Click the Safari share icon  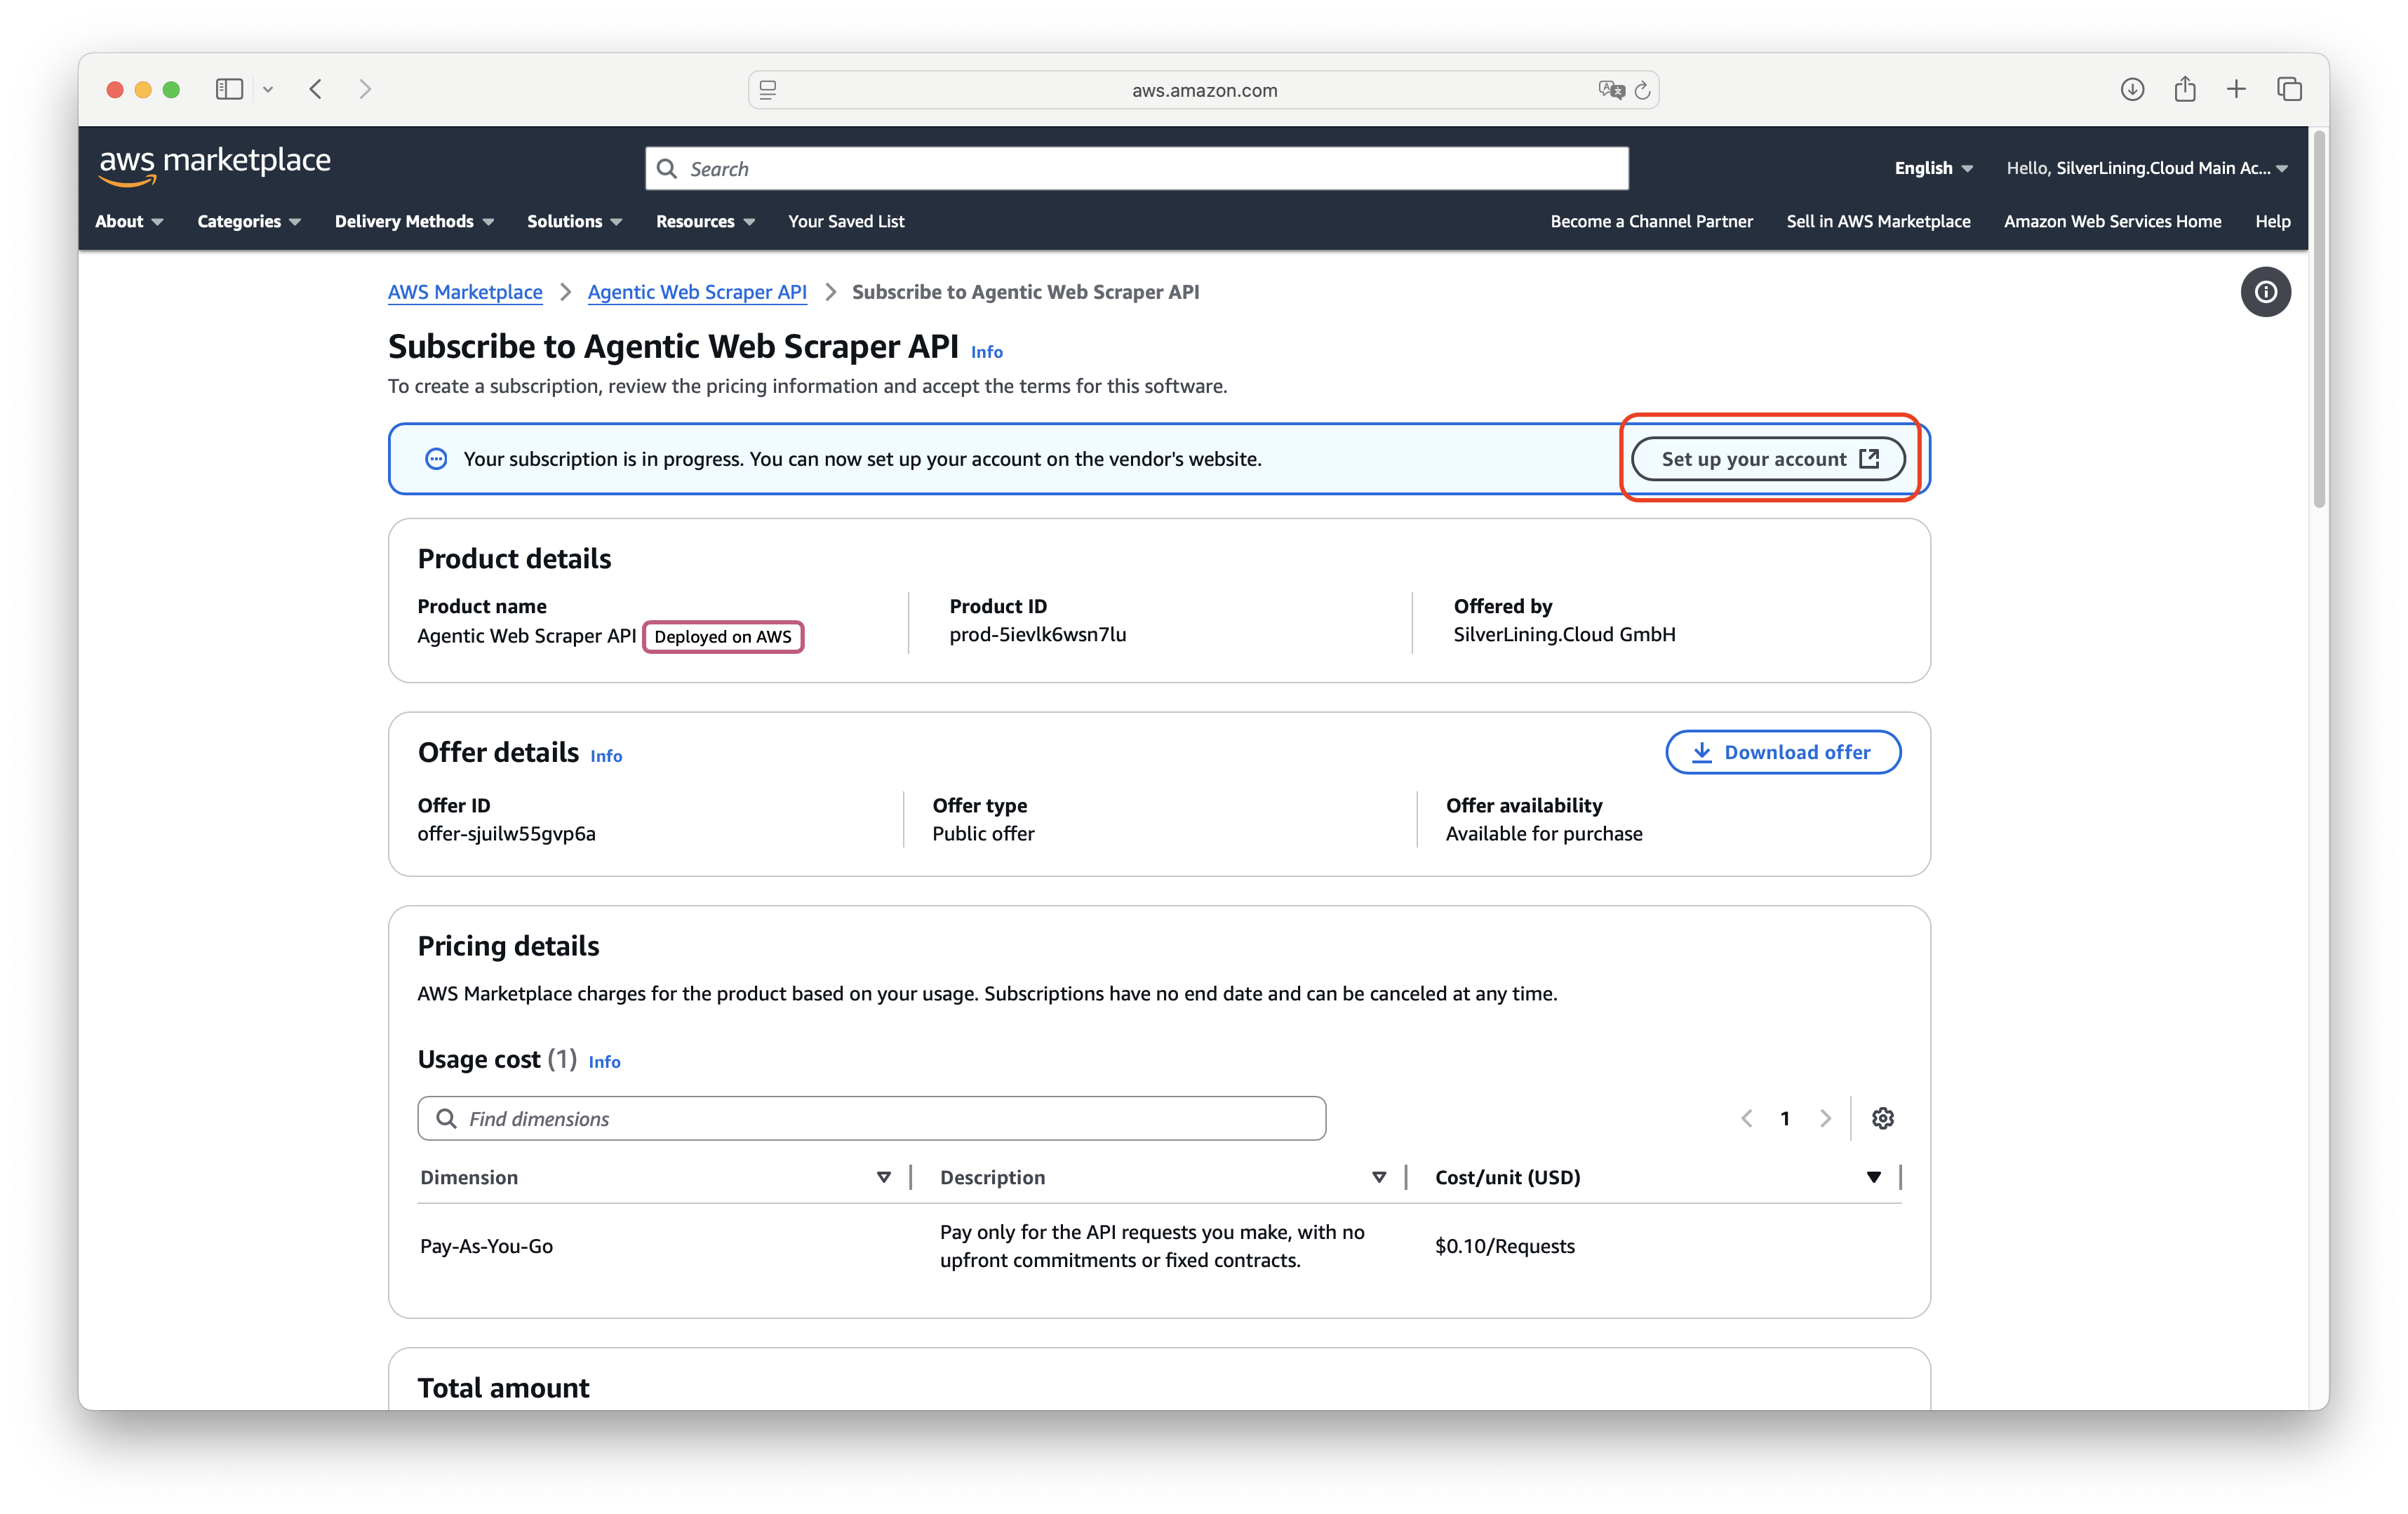click(x=2185, y=90)
